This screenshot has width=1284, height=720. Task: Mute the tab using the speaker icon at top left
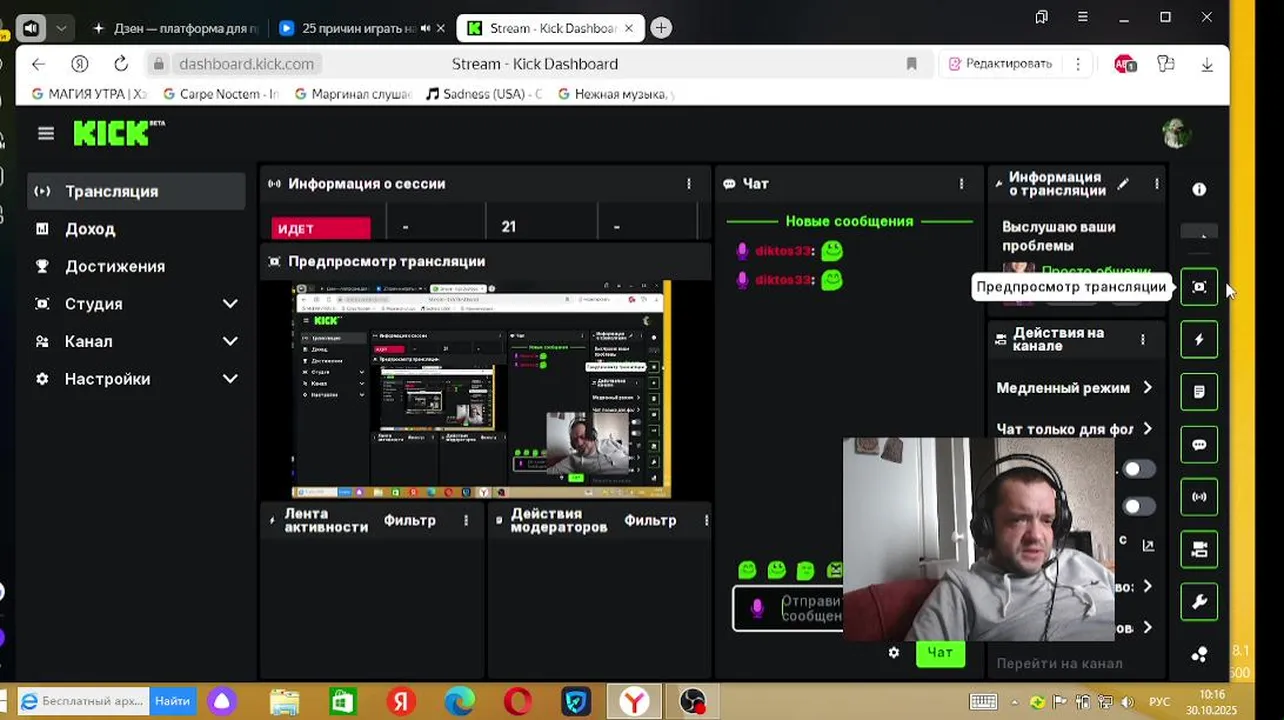[31, 28]
